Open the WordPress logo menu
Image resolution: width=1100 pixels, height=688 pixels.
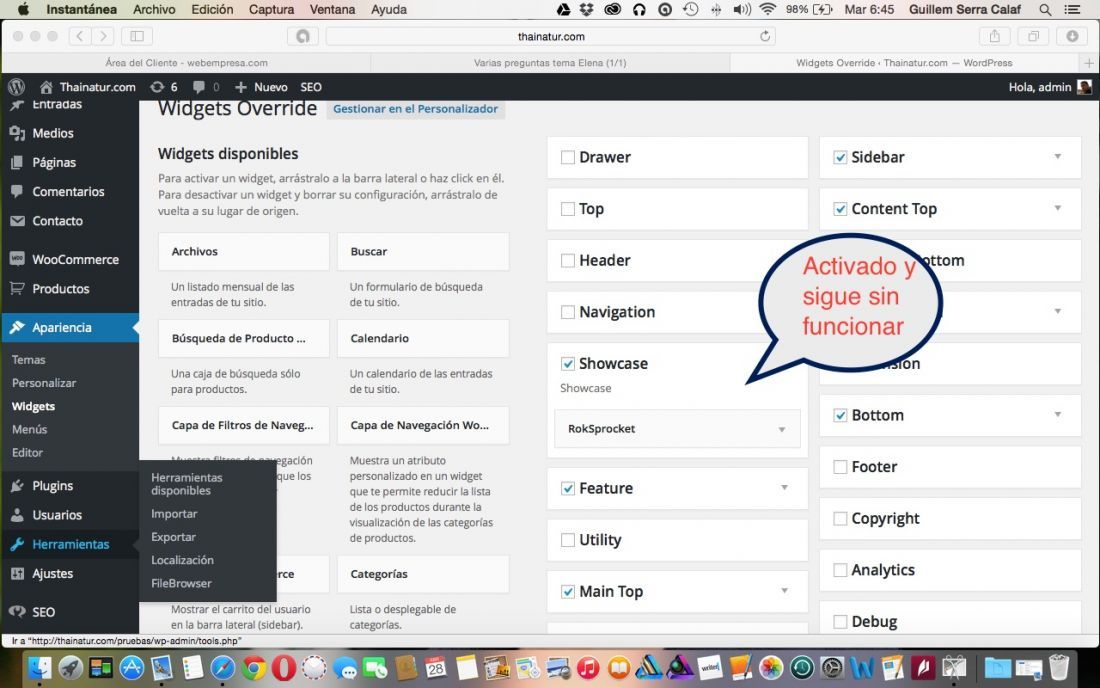pyautogui.click(x=16, y=87)
